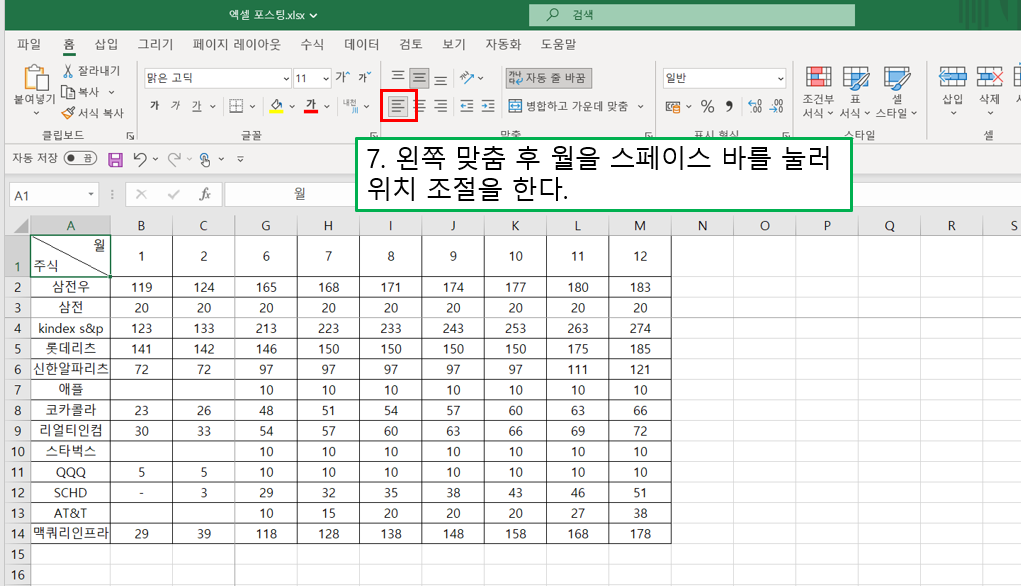Open Format as Table (표 서식)
The height and width of the screenshot is (586, 1021).
click(x=855, y=92)
